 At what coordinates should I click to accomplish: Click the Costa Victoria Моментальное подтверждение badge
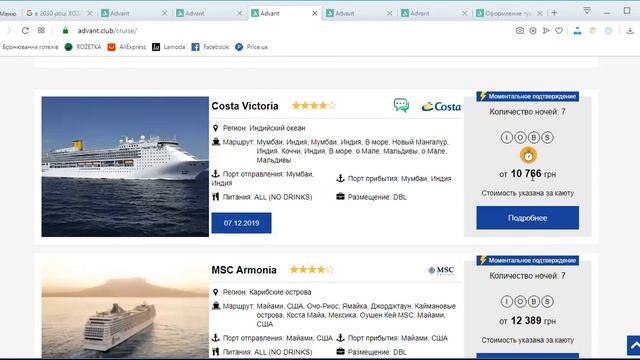point(527,96)
